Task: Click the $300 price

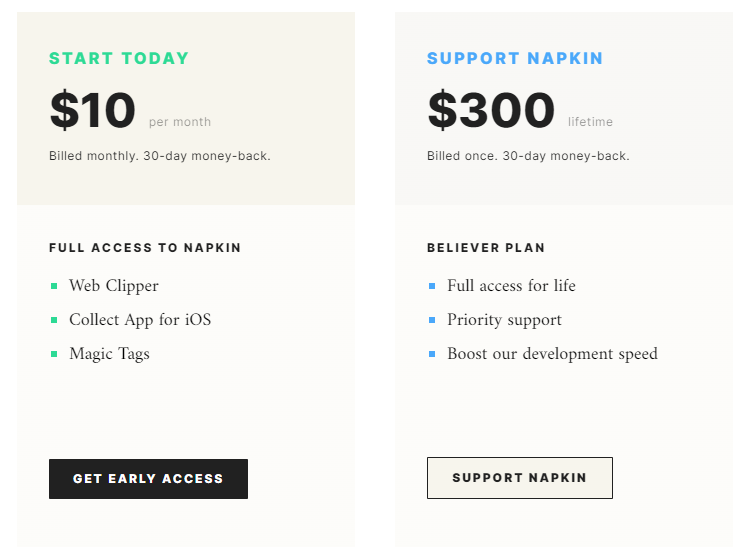Action: click(491, 110)
